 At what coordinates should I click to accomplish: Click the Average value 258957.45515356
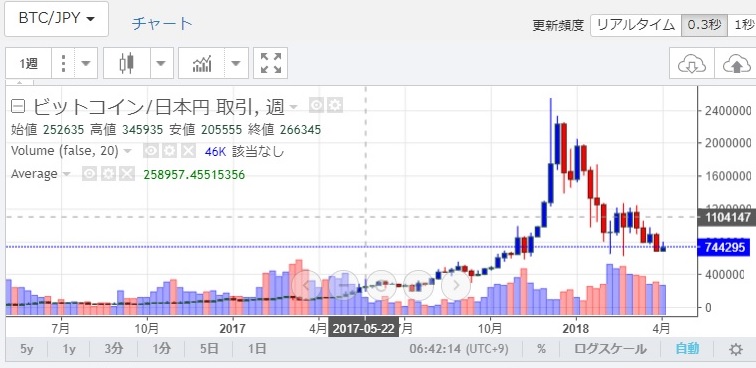pyautogui.click(x=194, y=174)
